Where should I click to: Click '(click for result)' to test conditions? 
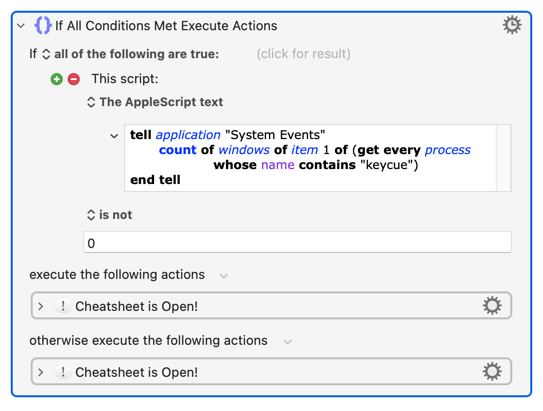click(303, 54)
